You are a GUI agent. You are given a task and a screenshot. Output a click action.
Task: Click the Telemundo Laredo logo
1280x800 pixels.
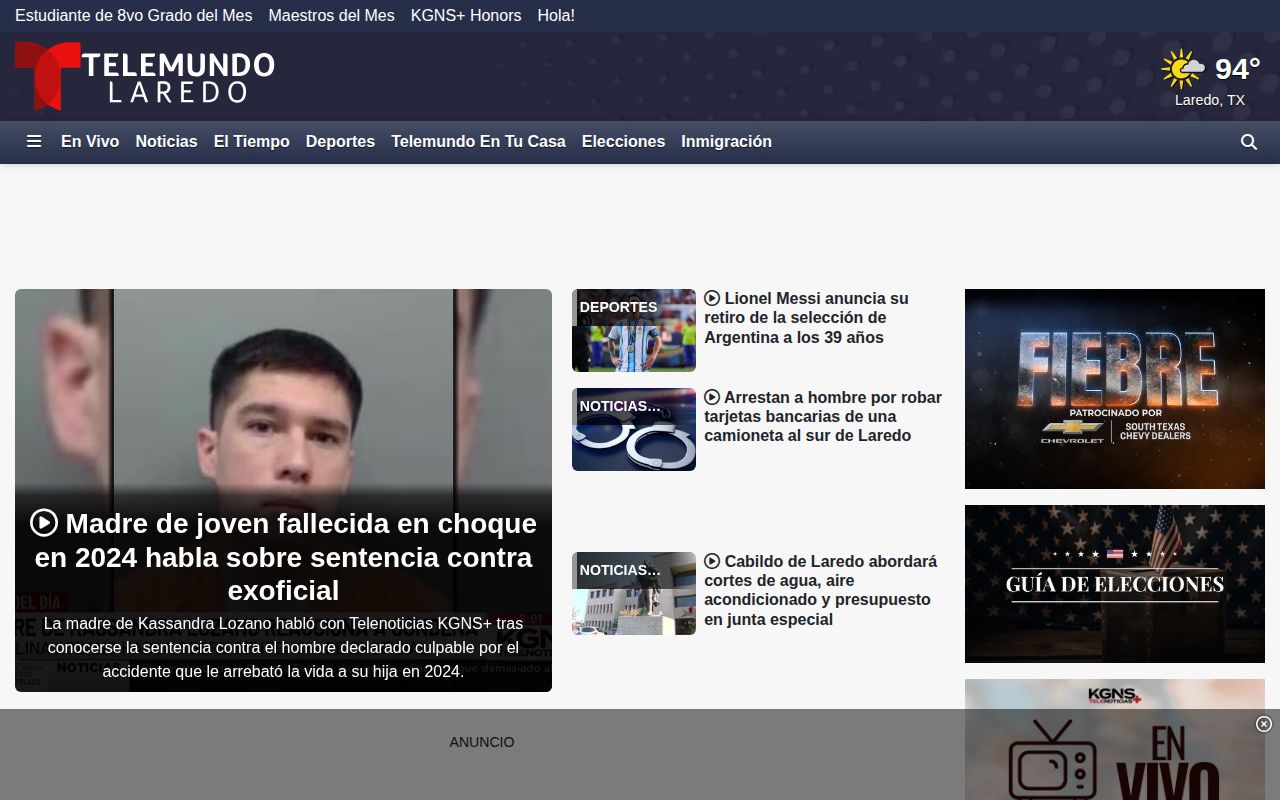click(145, 76)
